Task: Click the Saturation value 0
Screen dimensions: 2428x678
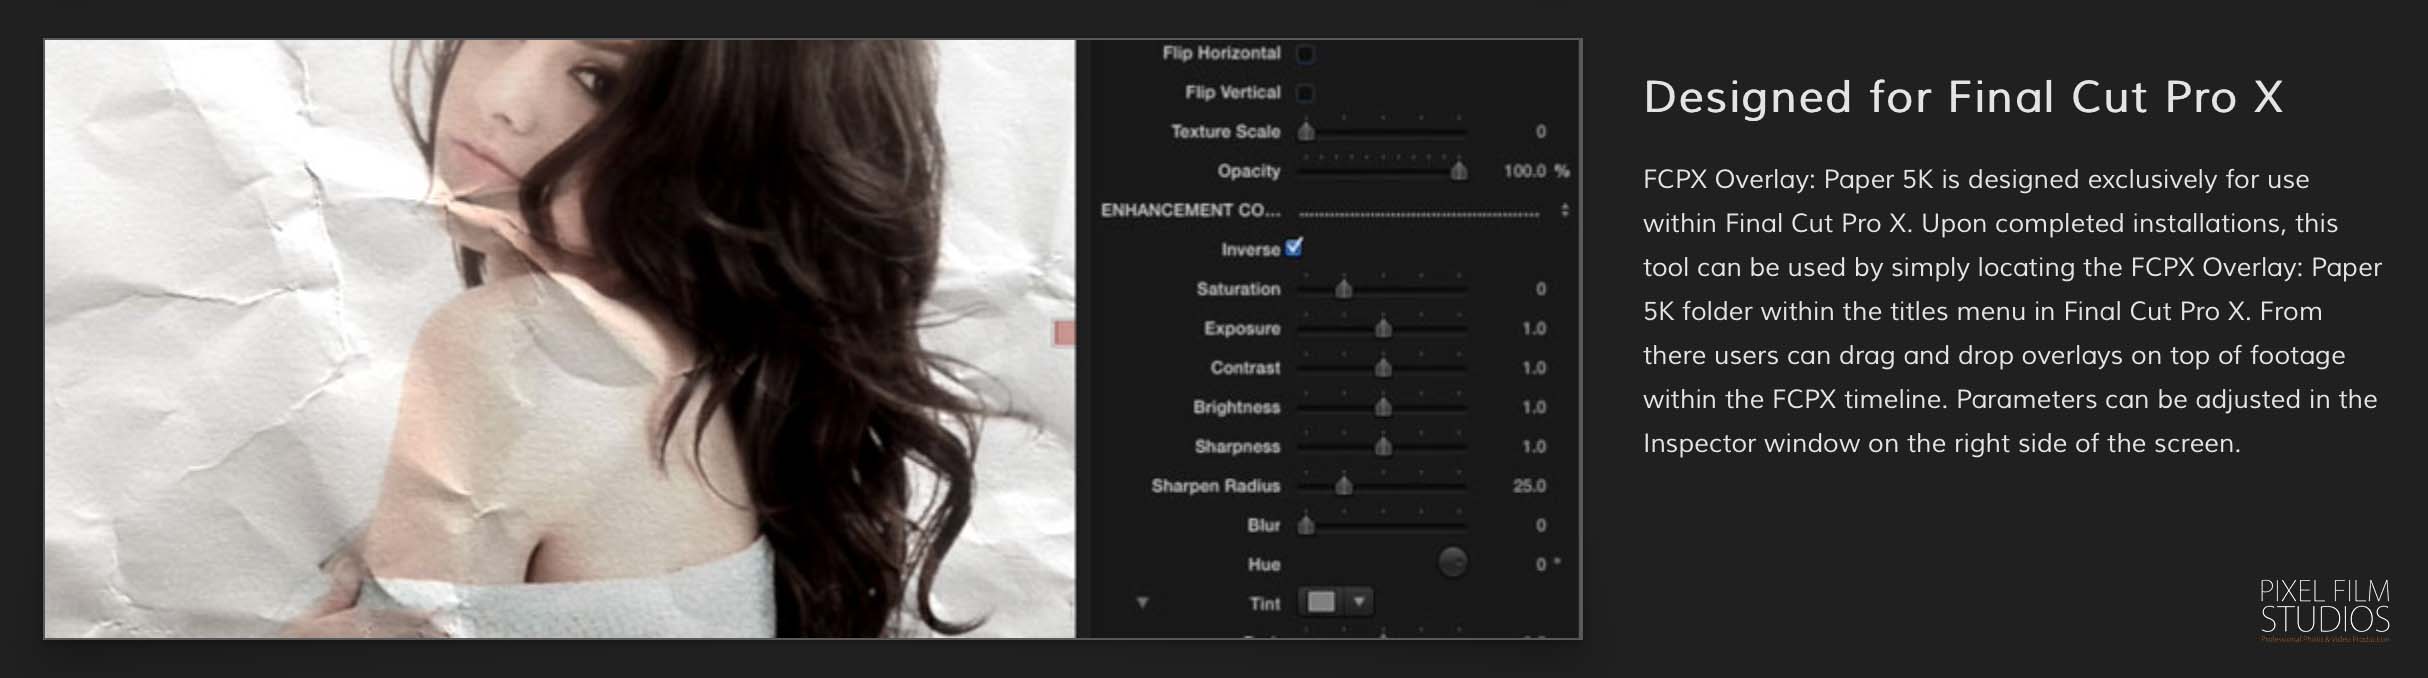Action: 1541,289
